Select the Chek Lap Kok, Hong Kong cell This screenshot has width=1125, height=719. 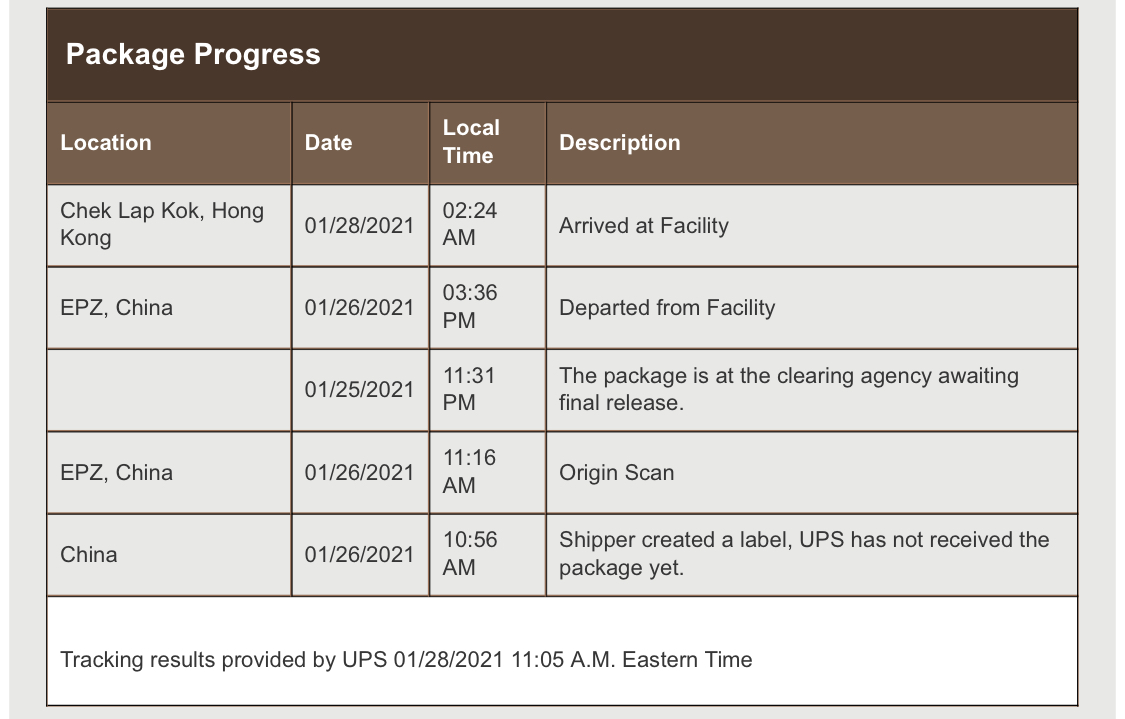pyautogui.click(x=161, y=224)
